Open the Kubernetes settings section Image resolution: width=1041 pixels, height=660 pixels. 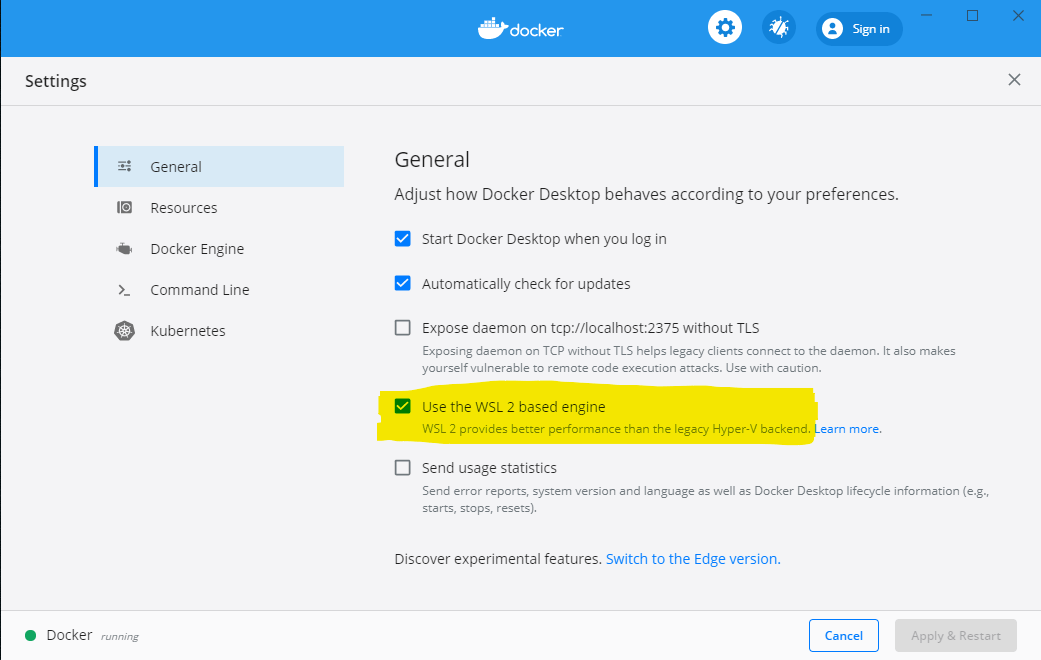(x=219, y=331)
